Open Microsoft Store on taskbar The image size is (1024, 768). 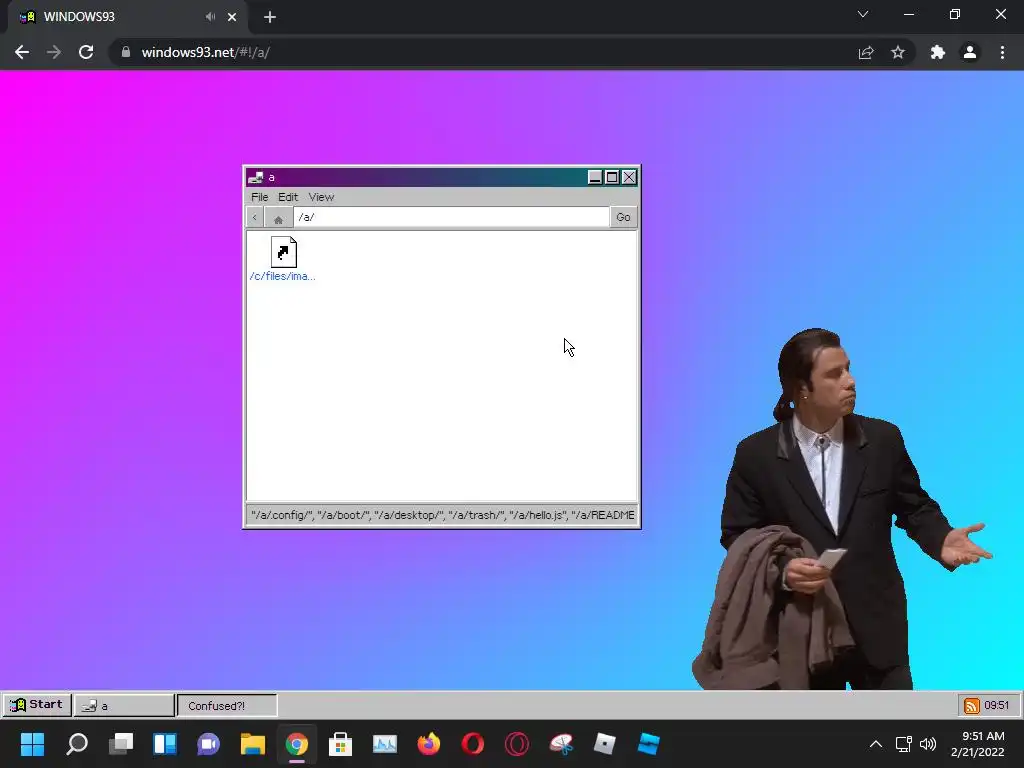tap(340, 744)
